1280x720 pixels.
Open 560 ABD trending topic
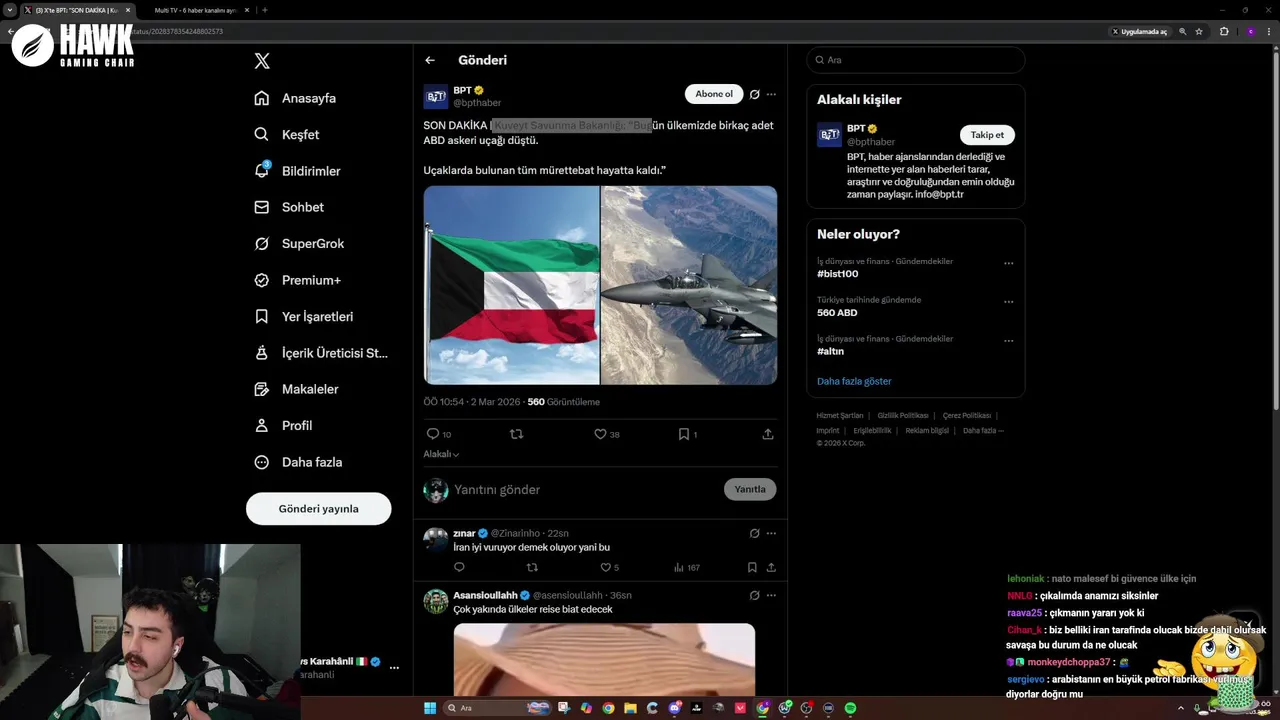click(x=837, y=313)
